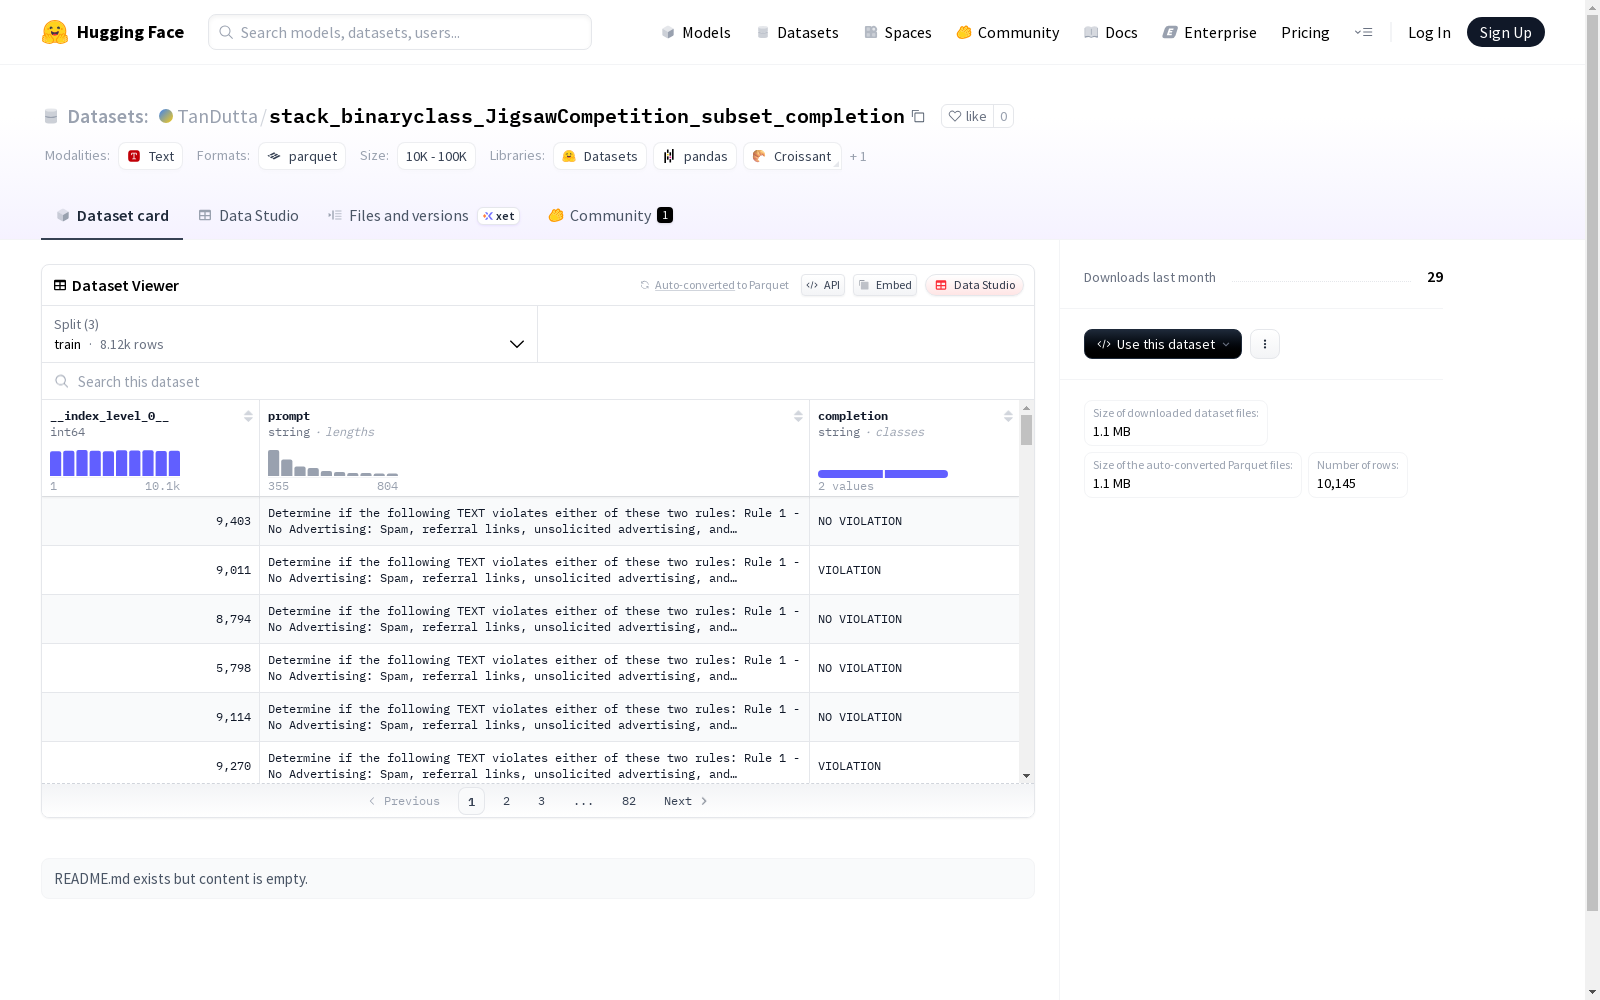Open the Data Studio tab
This screenshot has height=1000, width=1600.
click(249, 216)
